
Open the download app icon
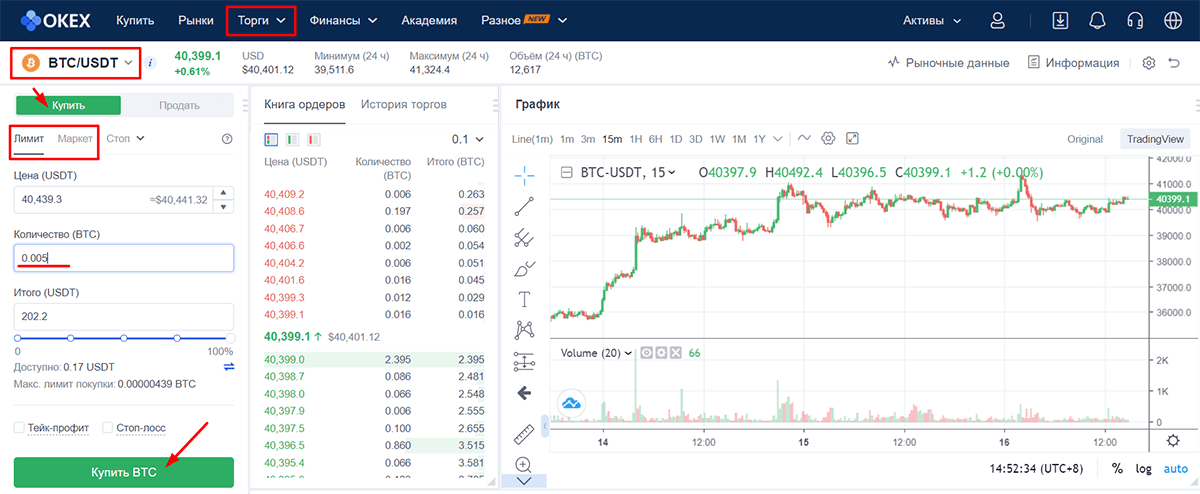[1061, 20]
